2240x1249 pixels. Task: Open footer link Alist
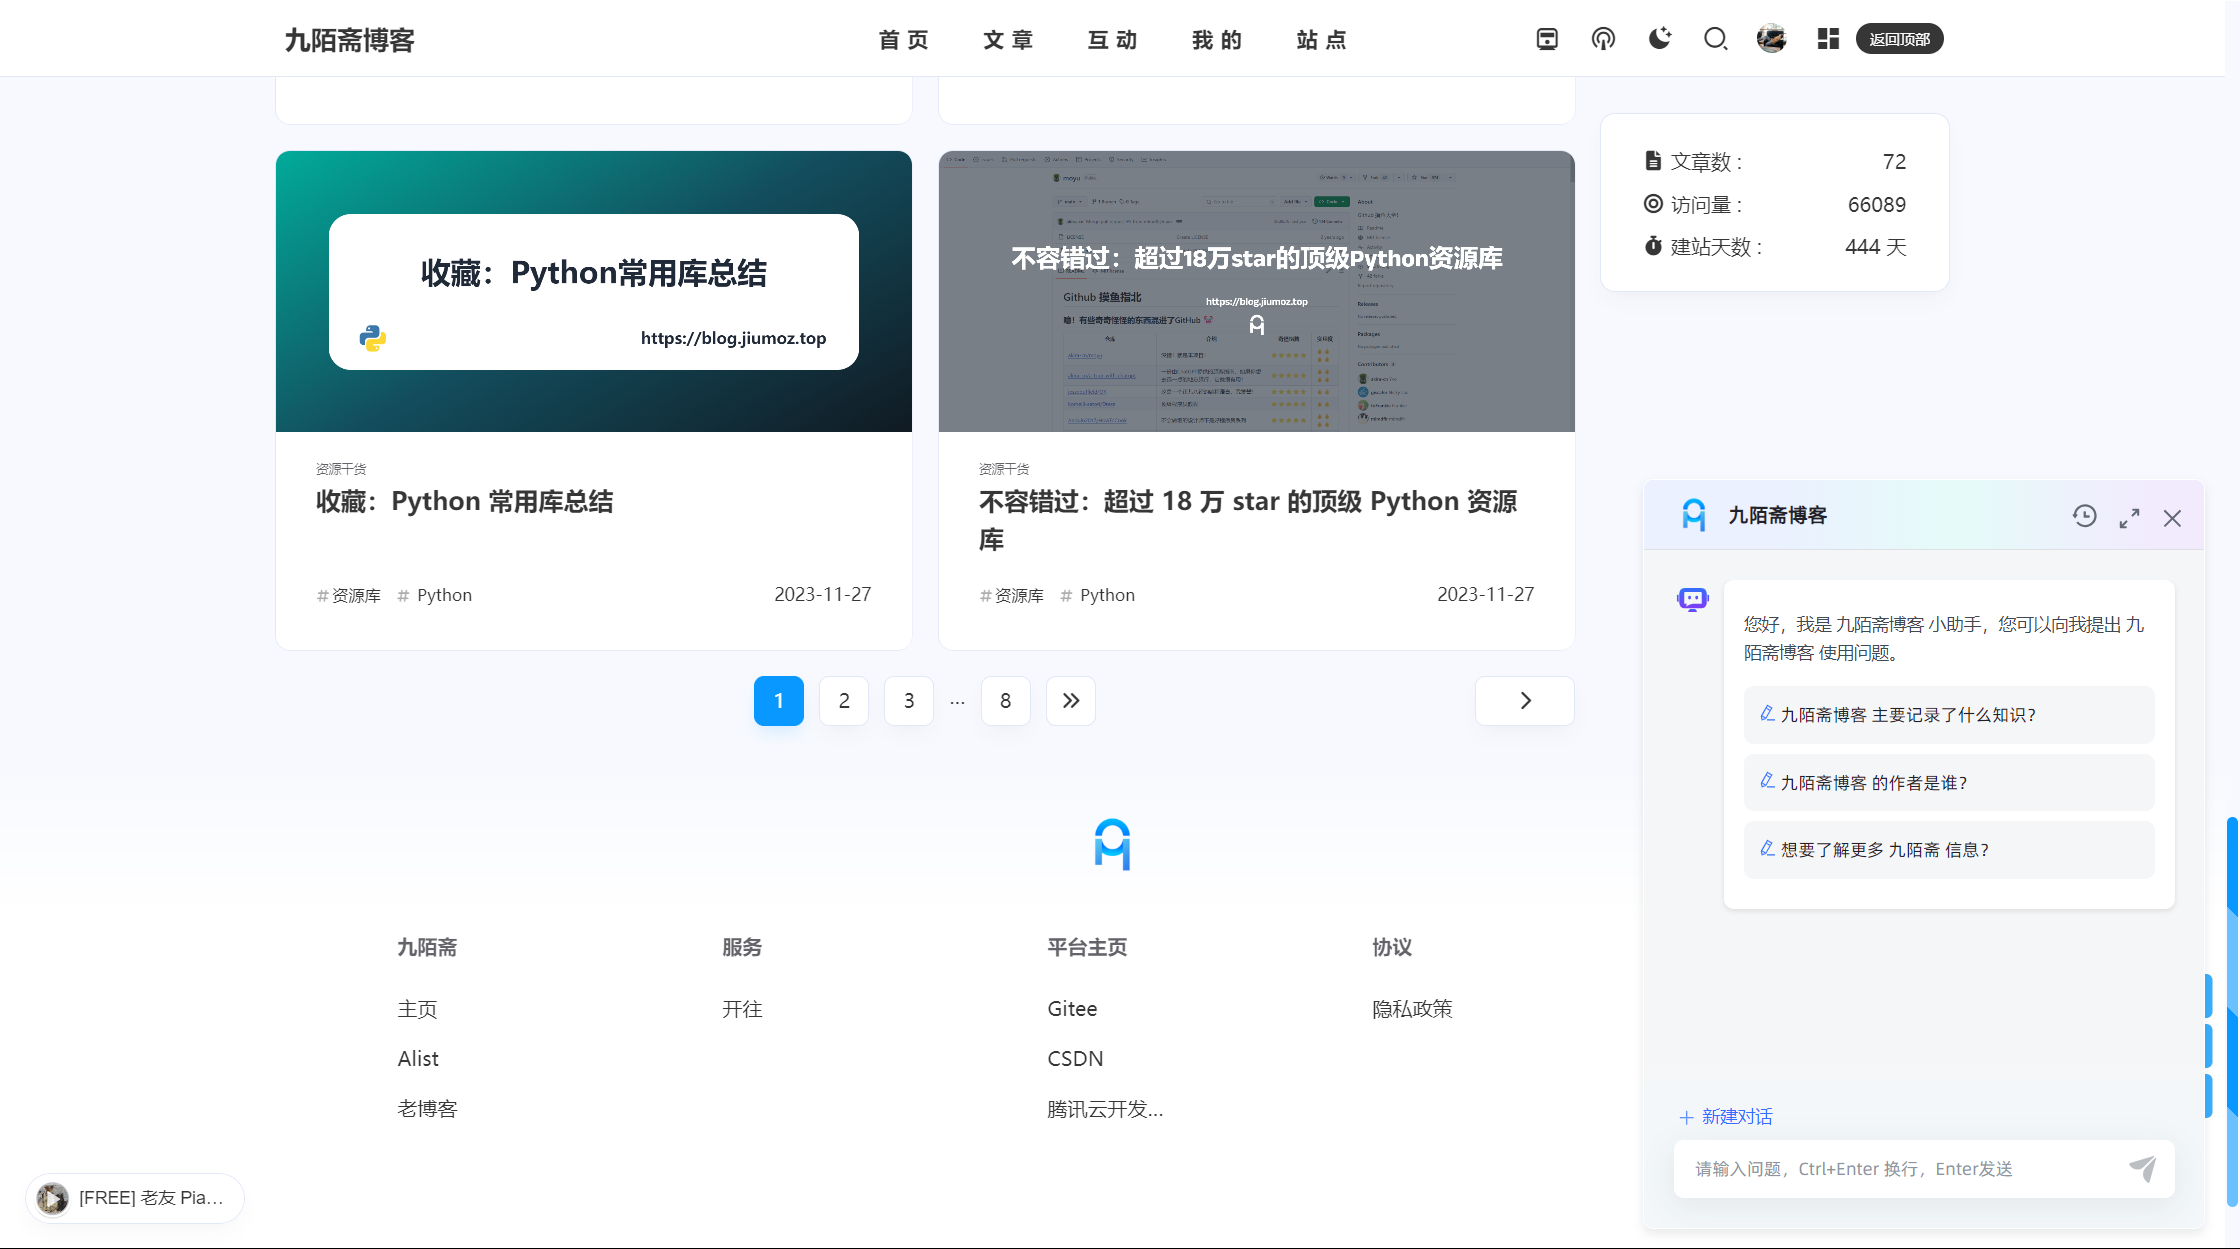(x=418, y=1059)
